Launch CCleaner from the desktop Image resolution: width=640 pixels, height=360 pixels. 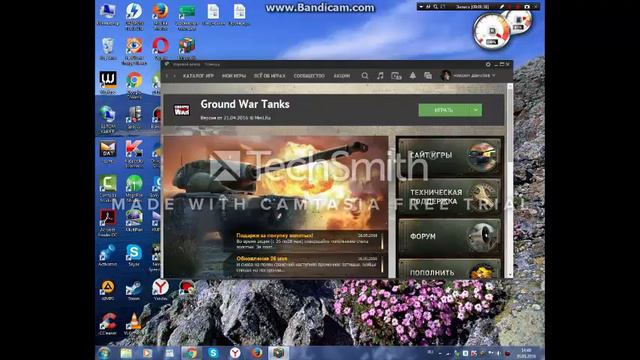108,324
